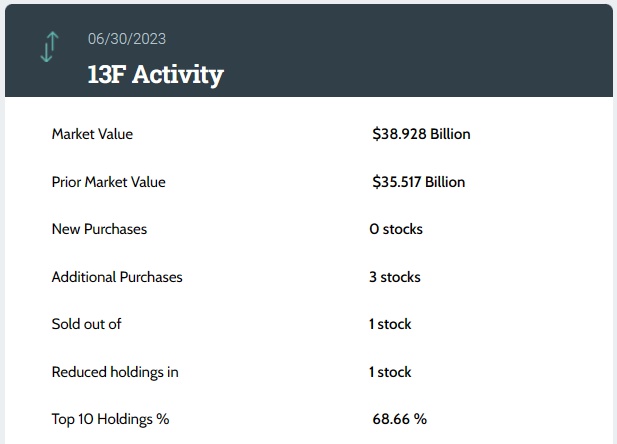Select the 13F Activity title

(155, 74)
